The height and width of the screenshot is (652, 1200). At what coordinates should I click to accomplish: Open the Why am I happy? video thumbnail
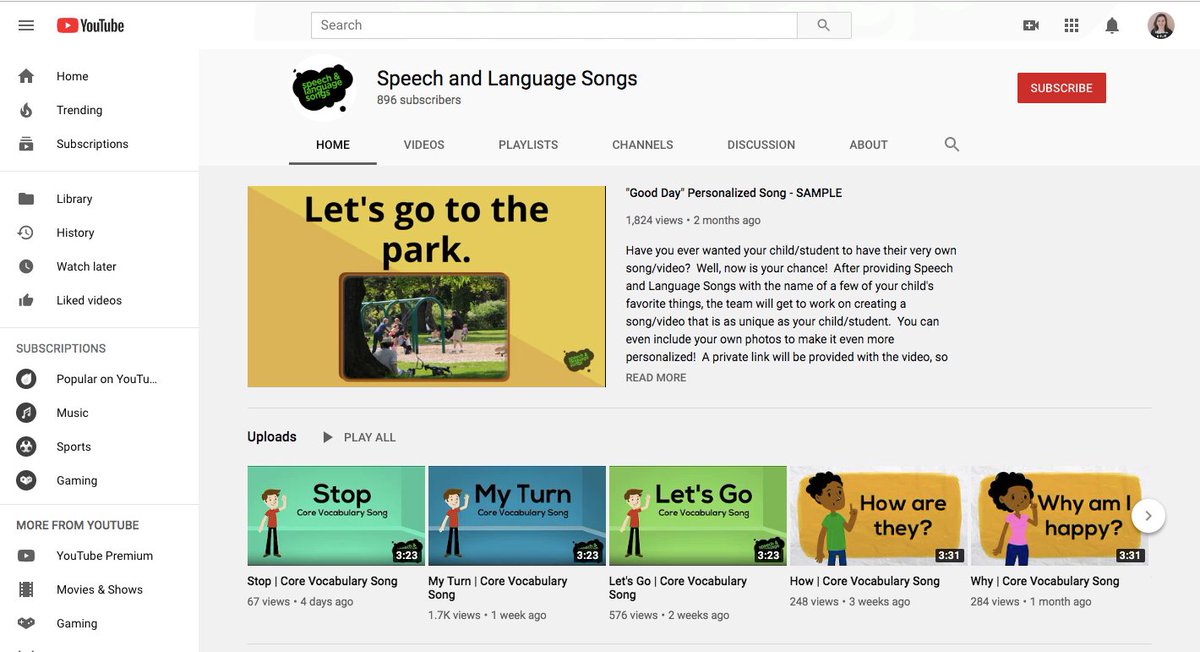pyautogui.click(x=1059, y=516)
